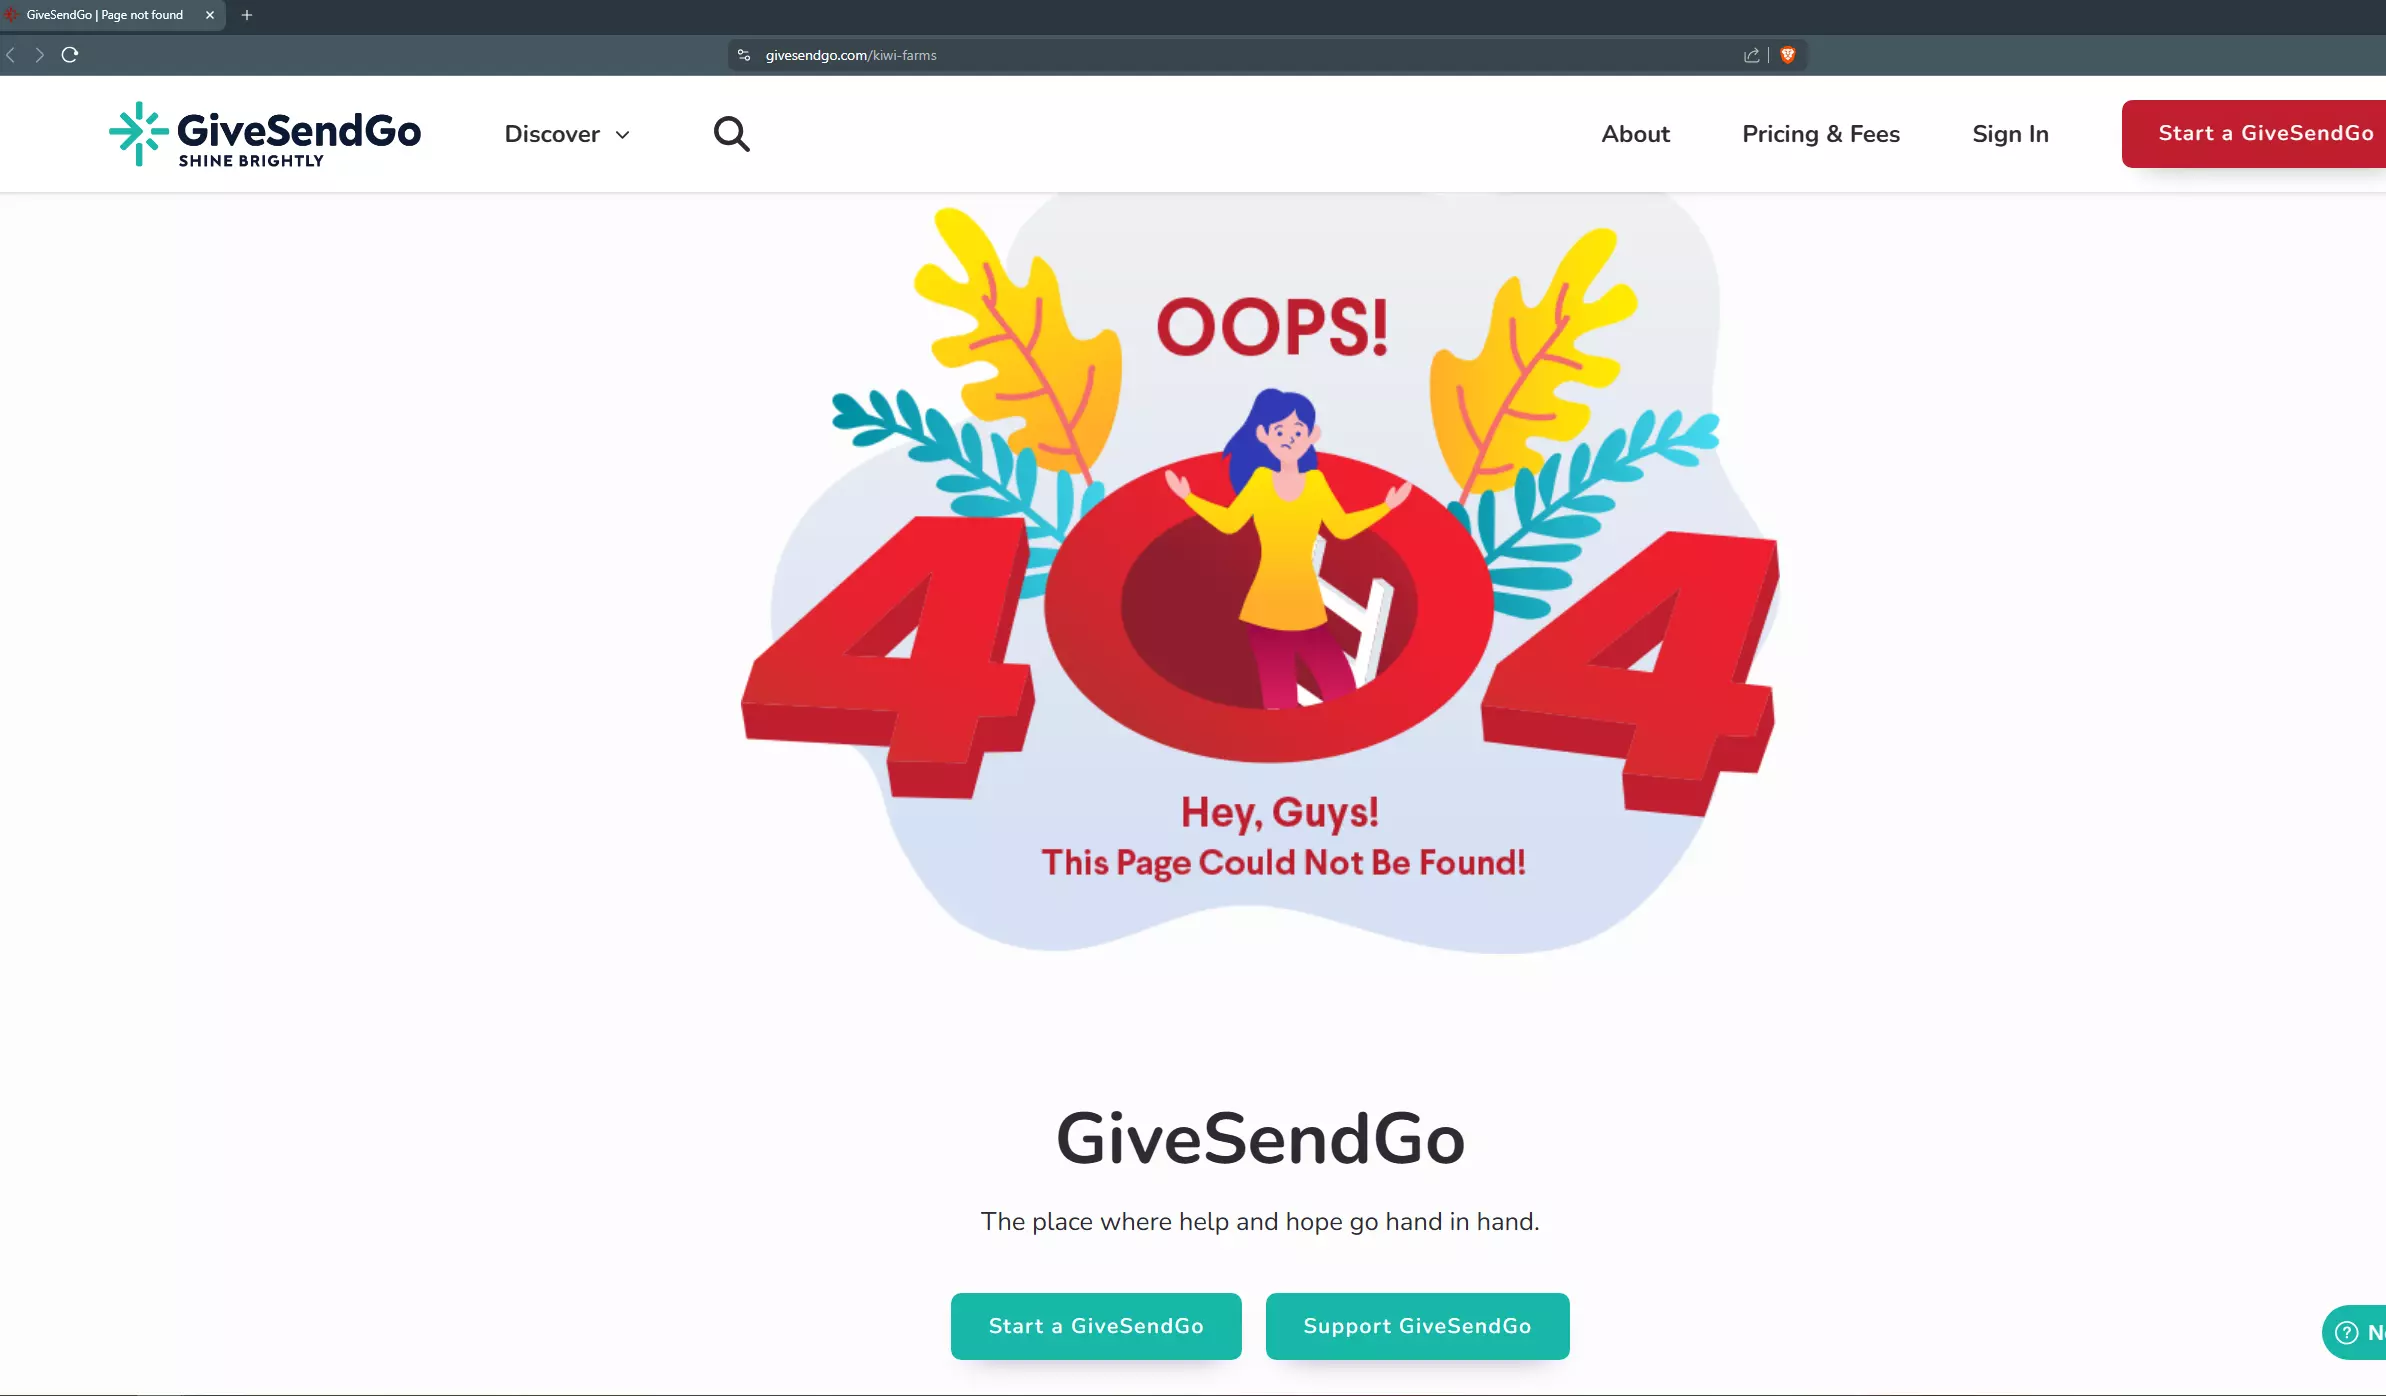The image size is (2386, 1396).
Task: Go back using the browser back arrow
Action: (x=11, y=55)
